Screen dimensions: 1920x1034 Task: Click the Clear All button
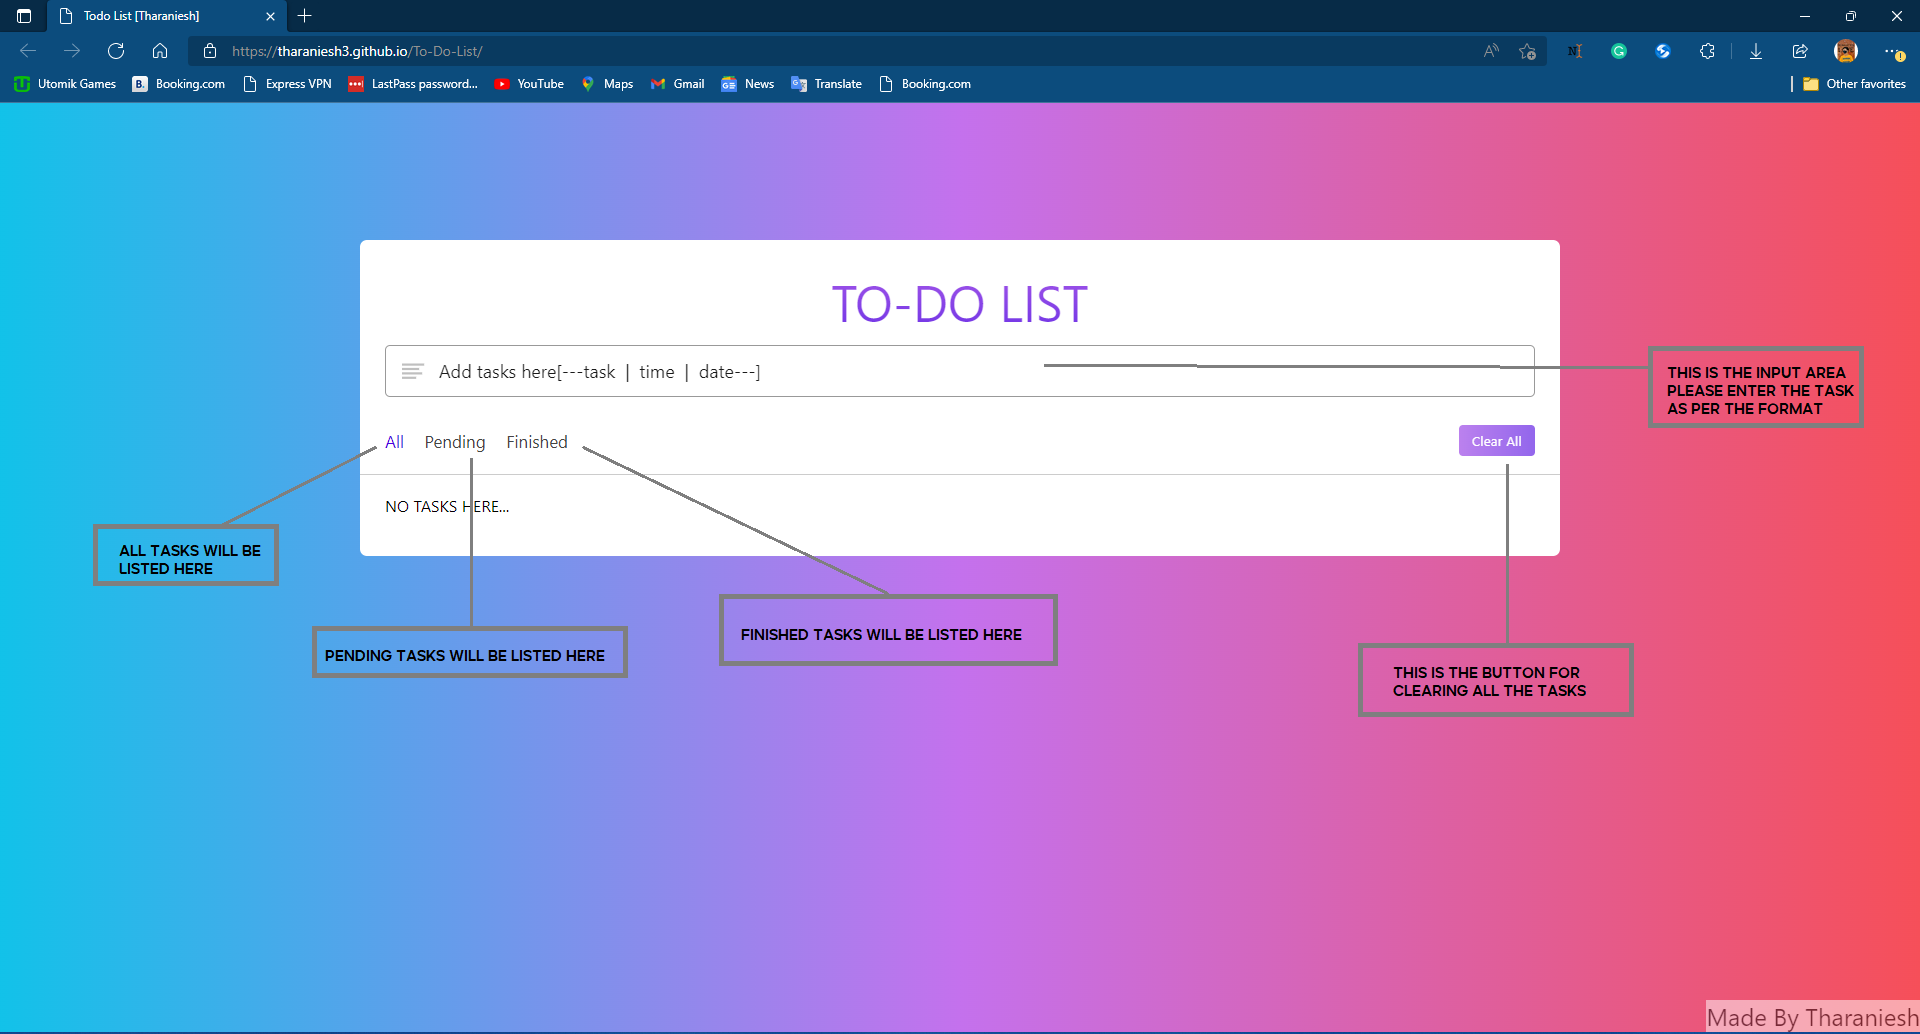click(1496, 441)
